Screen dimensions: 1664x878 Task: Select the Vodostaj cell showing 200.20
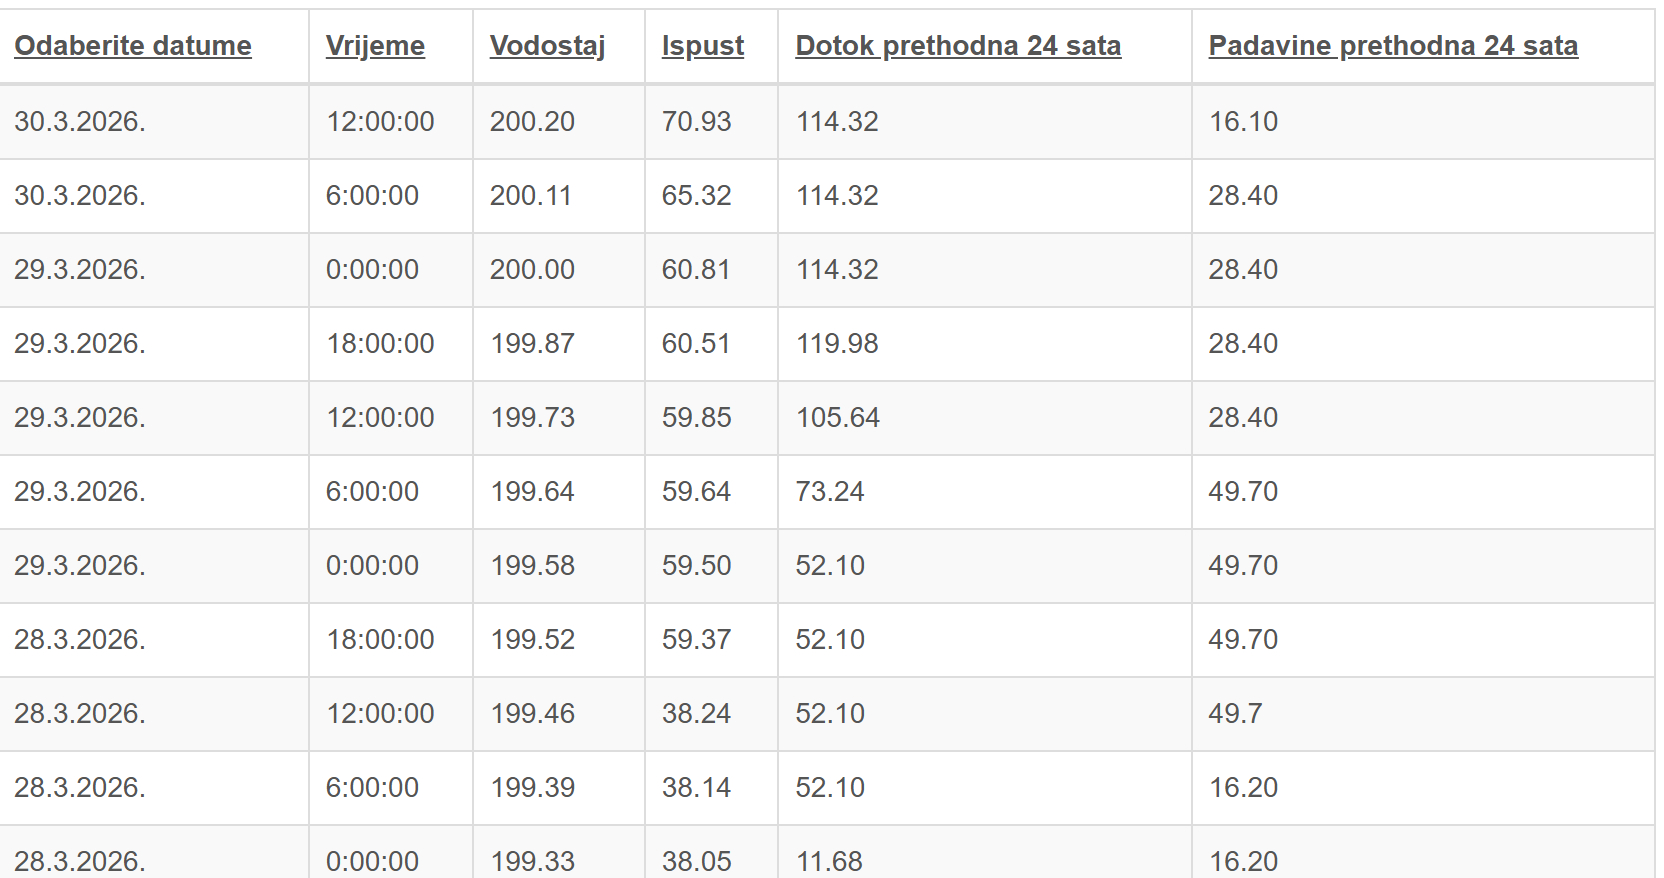[x=532, y=122]
